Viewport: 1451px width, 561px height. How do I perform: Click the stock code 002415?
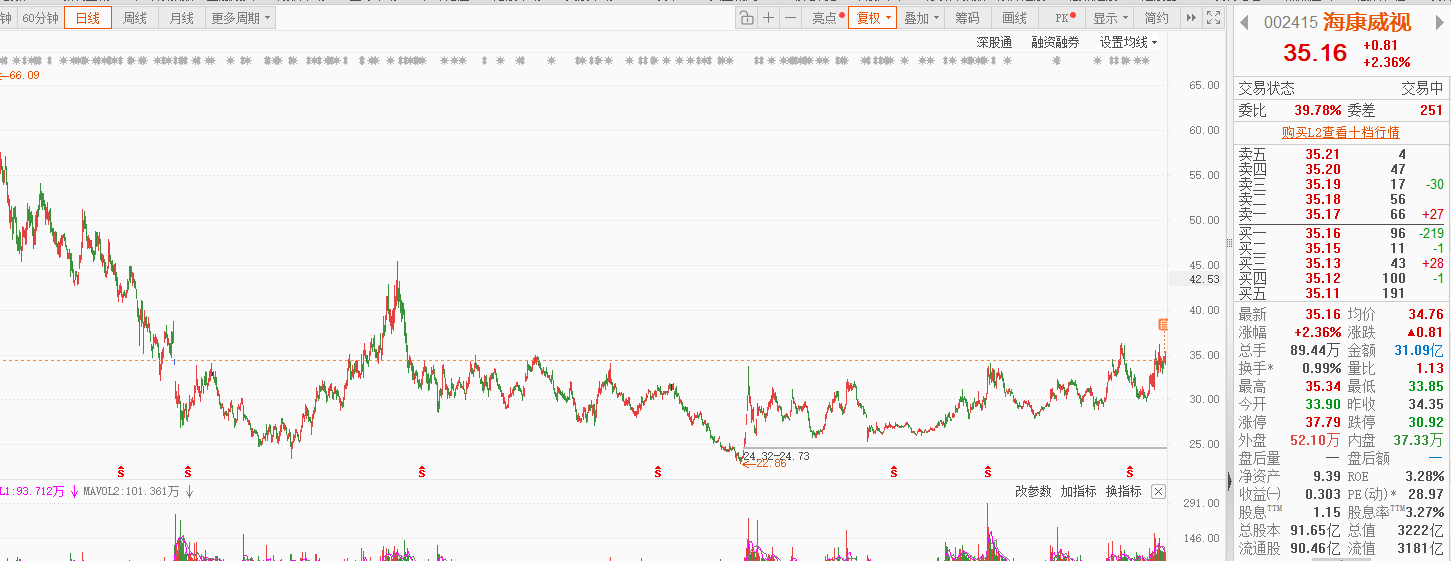1291,23
